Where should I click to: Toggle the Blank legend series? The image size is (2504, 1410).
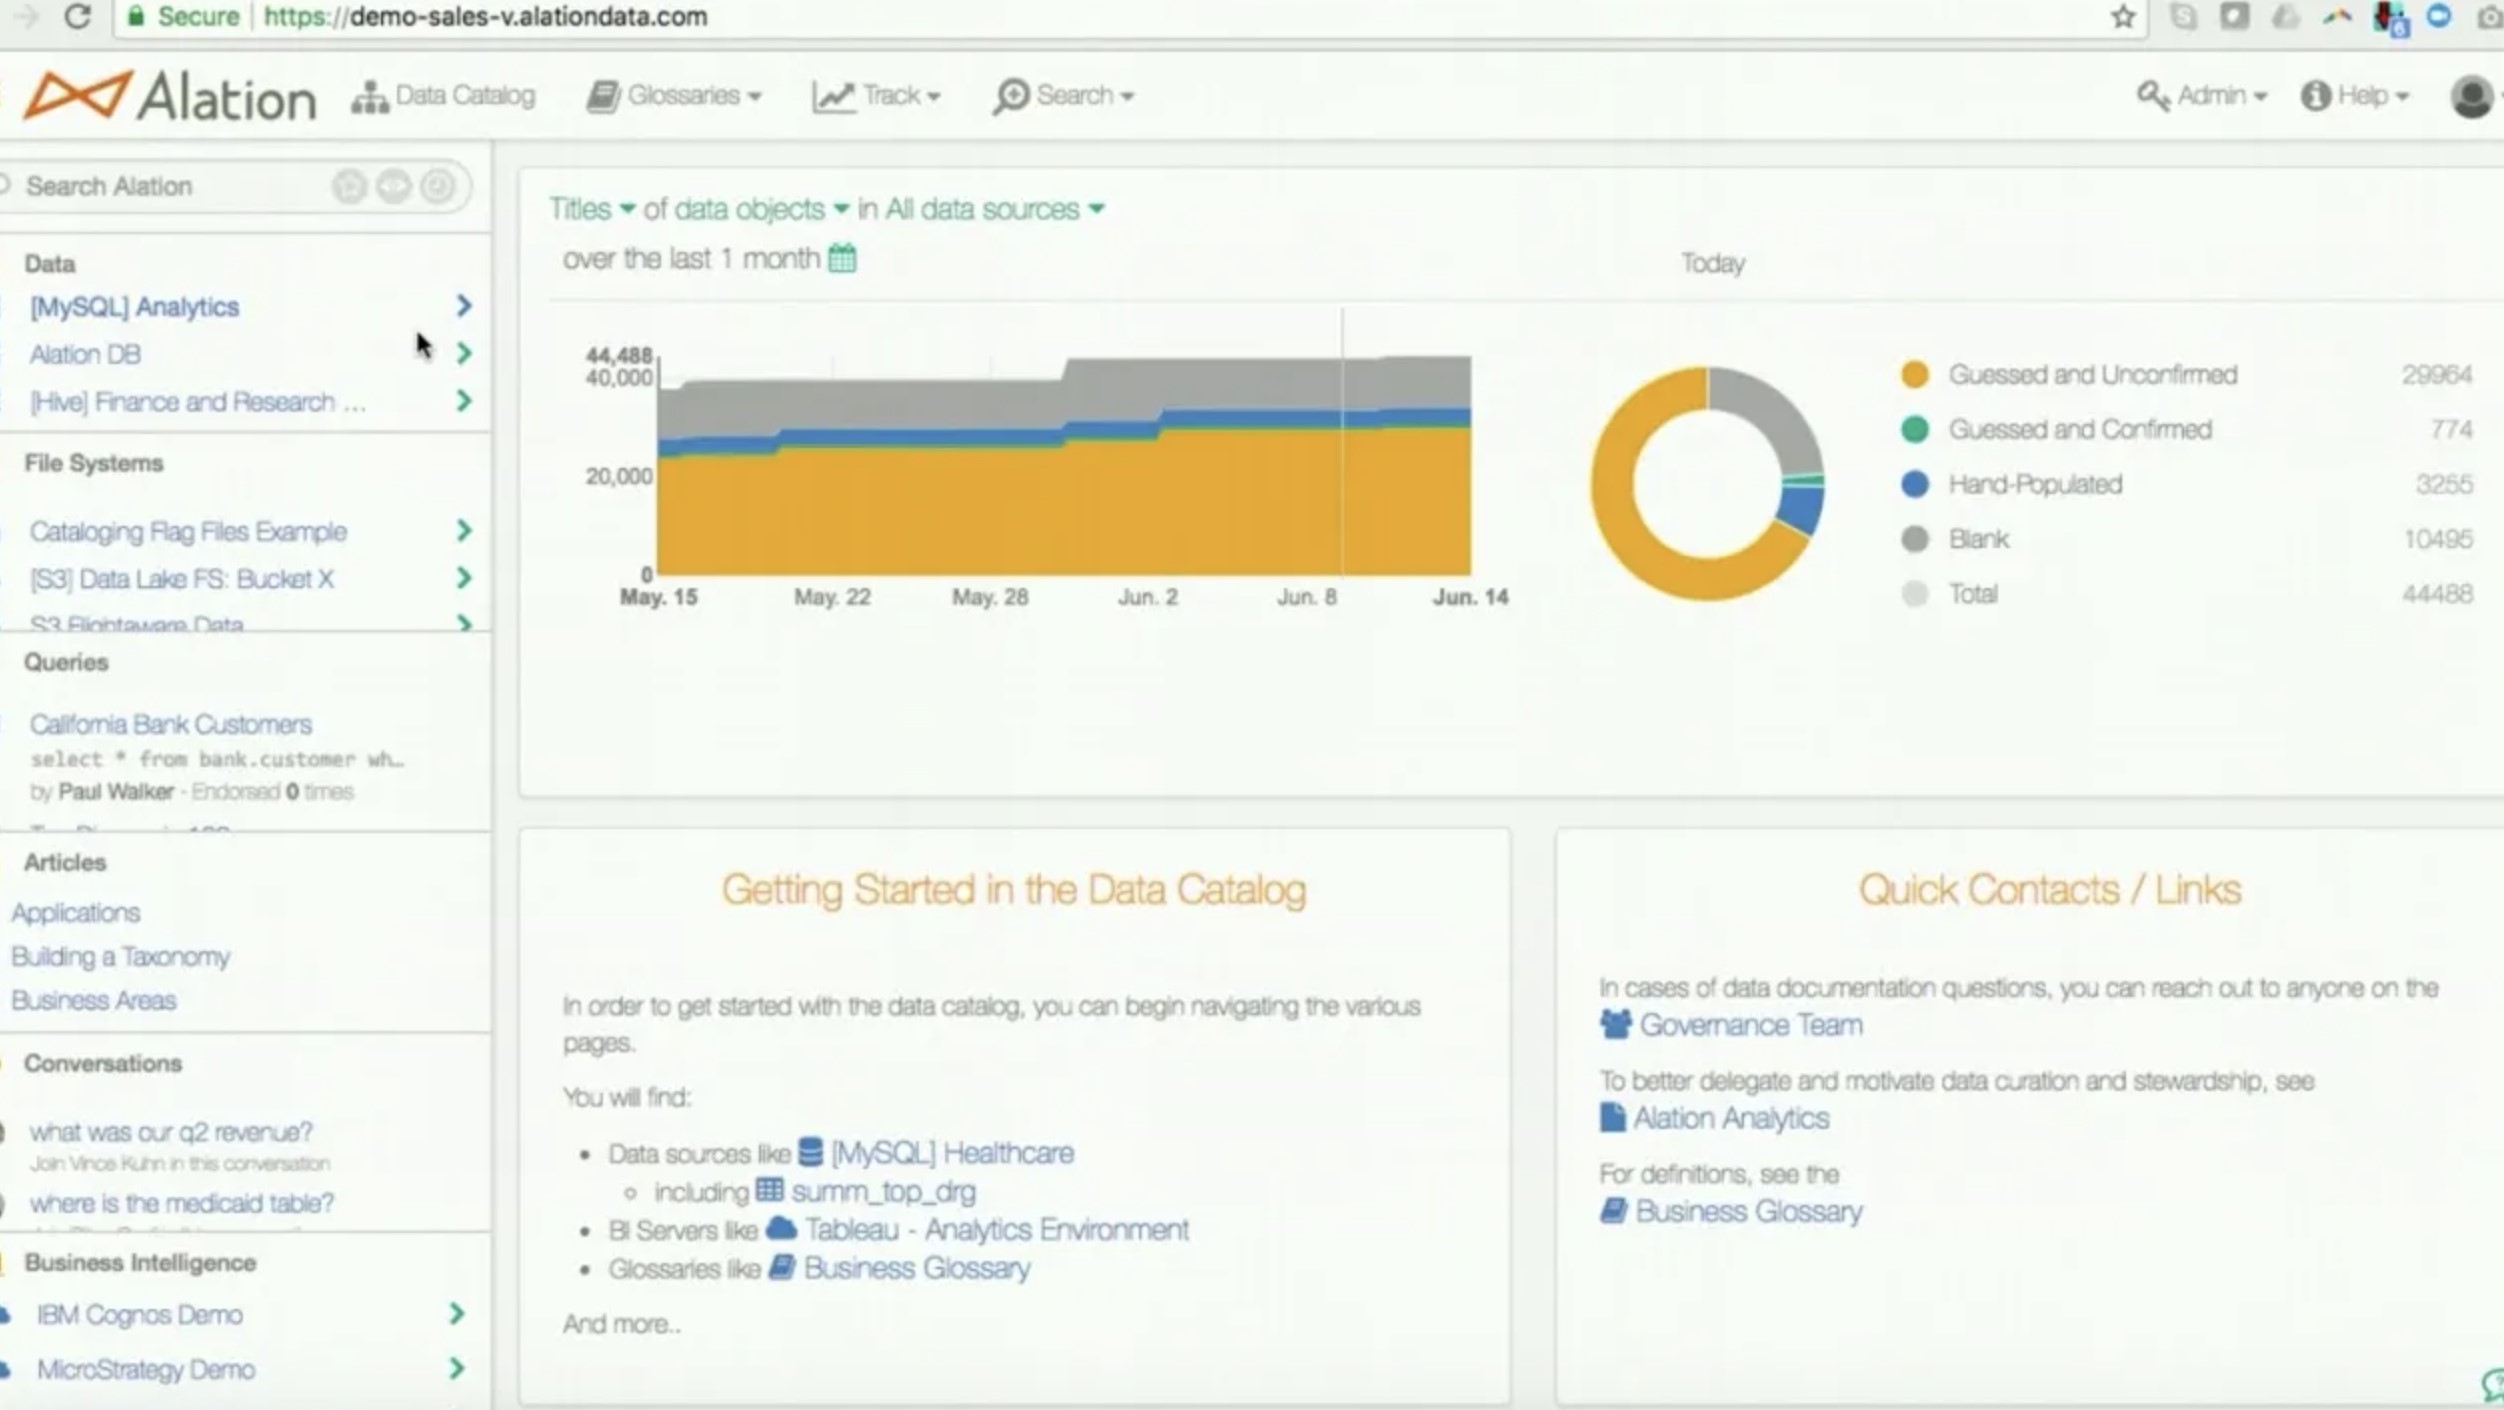tap(1978, 540)
